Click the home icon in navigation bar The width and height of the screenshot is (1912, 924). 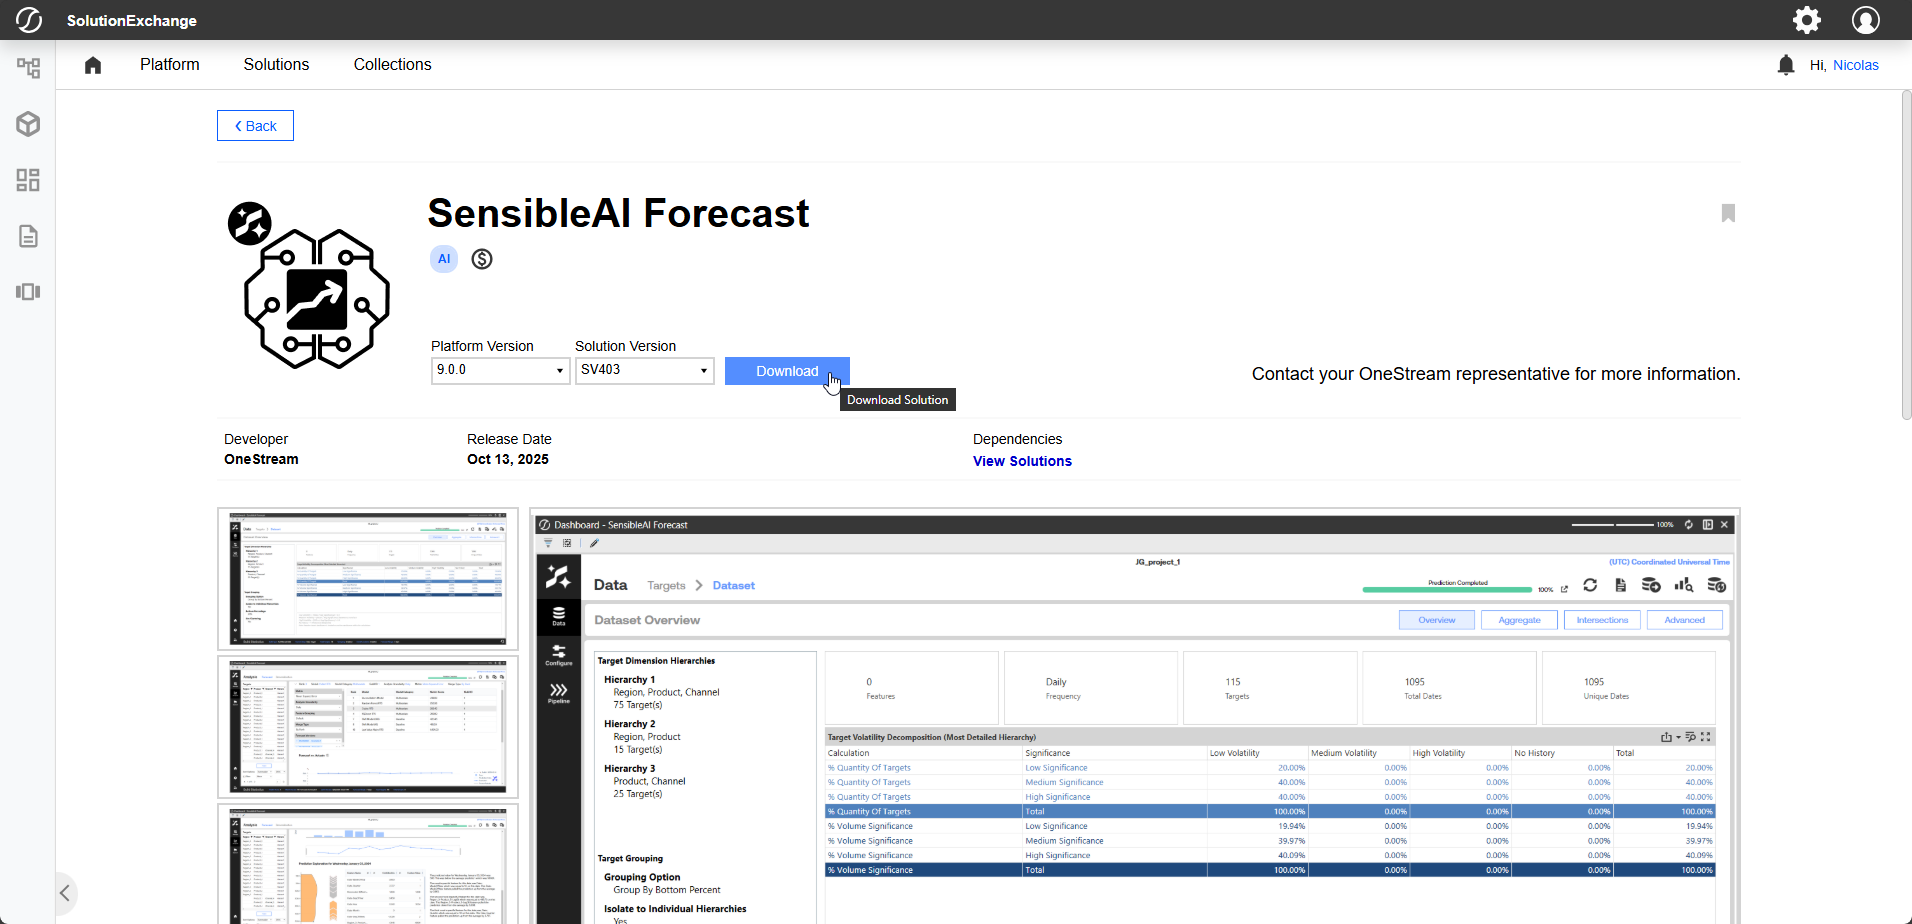93,65
